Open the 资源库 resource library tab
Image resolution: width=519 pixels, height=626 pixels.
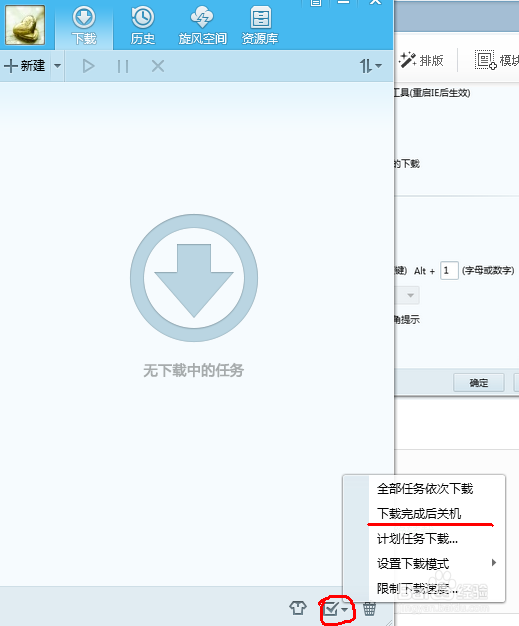[x=260, y=26]
